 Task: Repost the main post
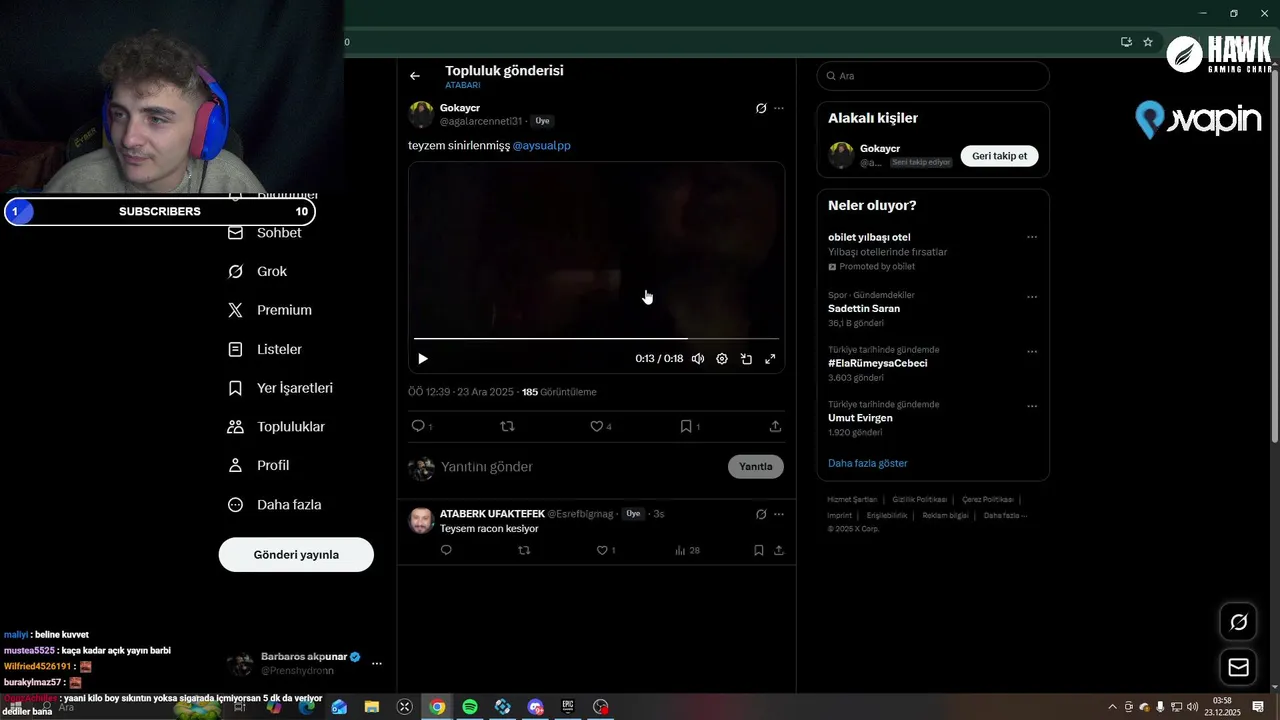click(x=507, y=426)
